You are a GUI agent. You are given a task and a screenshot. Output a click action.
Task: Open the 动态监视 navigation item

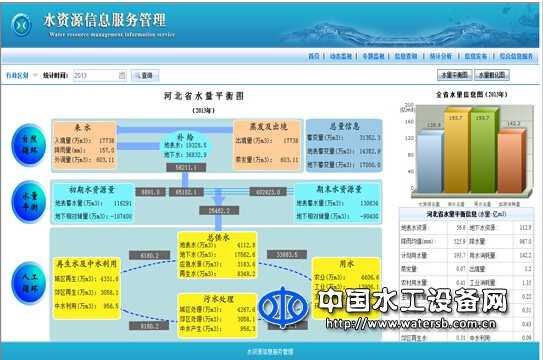340,56
